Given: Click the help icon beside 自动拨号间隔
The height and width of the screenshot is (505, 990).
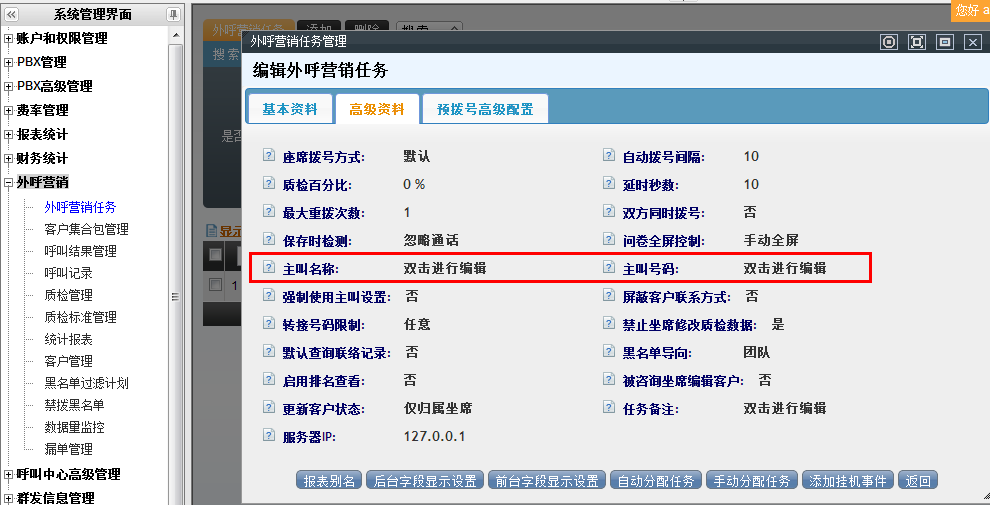Looking at the screenshot, I should point(608,157).
